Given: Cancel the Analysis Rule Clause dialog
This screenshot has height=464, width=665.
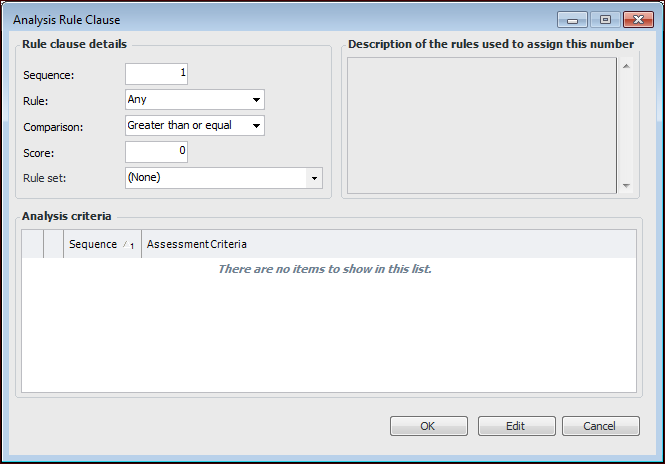Looking at the screenshot, I should pos(601,426).
